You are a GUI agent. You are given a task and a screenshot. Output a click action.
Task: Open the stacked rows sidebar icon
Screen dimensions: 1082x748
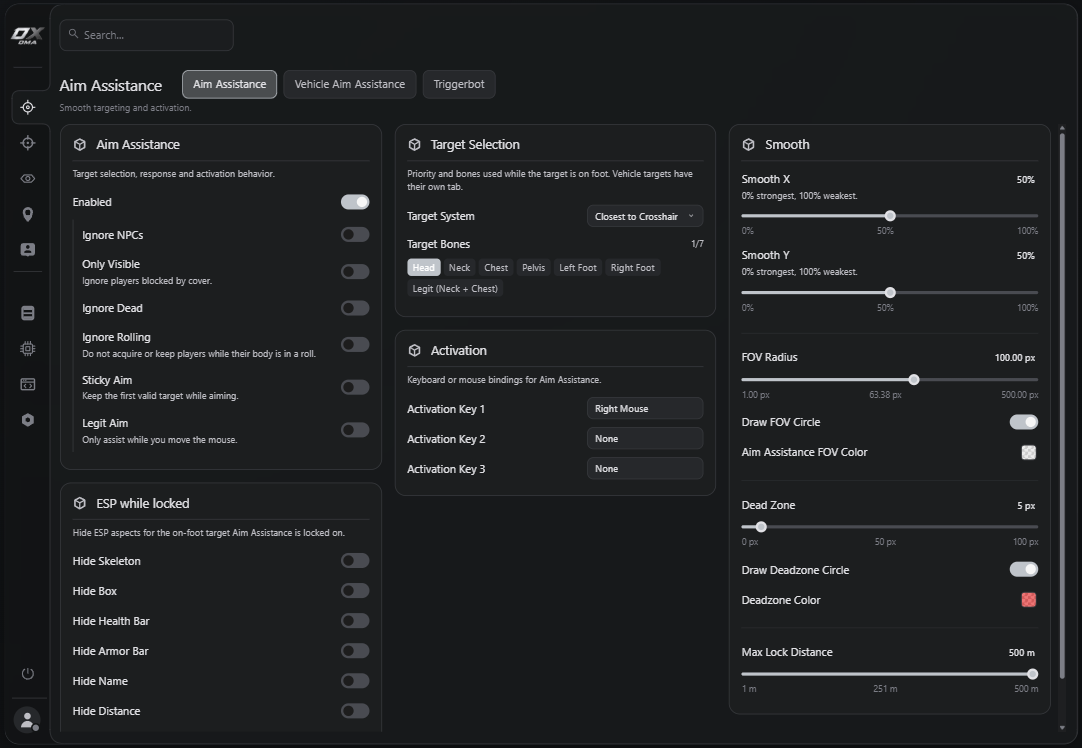28,313
